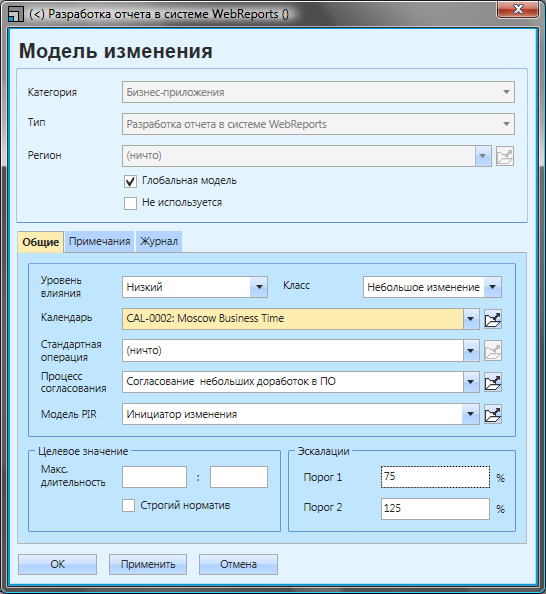This screenshot has width=546, height=594.
Task: Click the Порог 2 input field
Action: click(x=435, y=509)
